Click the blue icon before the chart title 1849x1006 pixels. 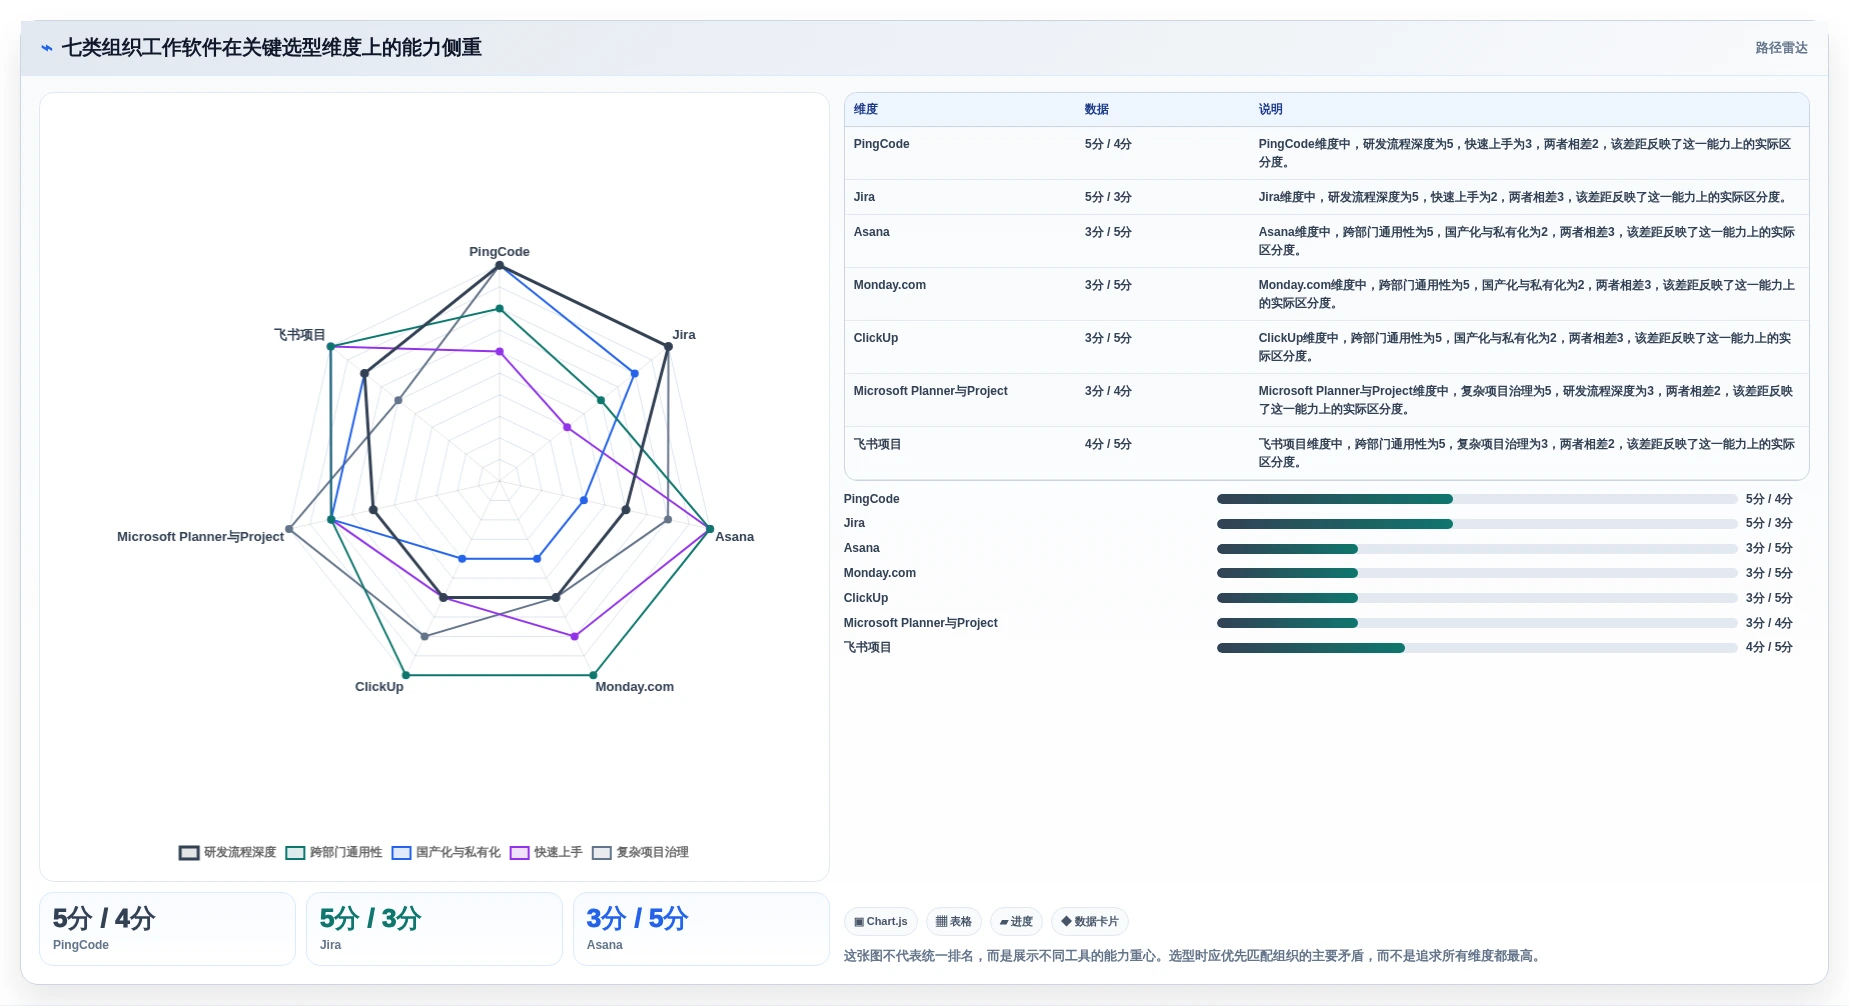pos(47,48)
